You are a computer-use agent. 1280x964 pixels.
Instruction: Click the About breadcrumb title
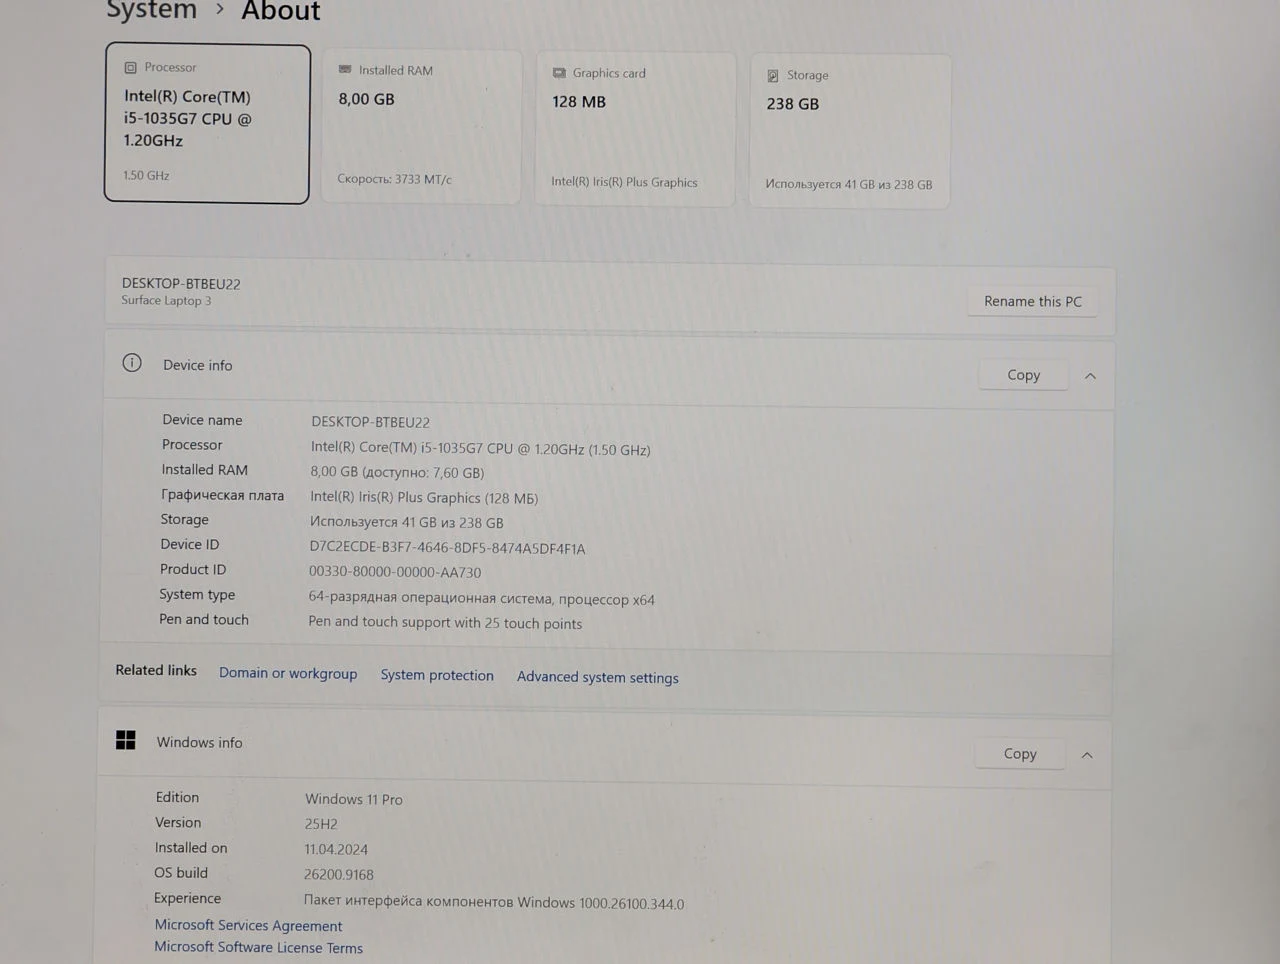(281, 11)
